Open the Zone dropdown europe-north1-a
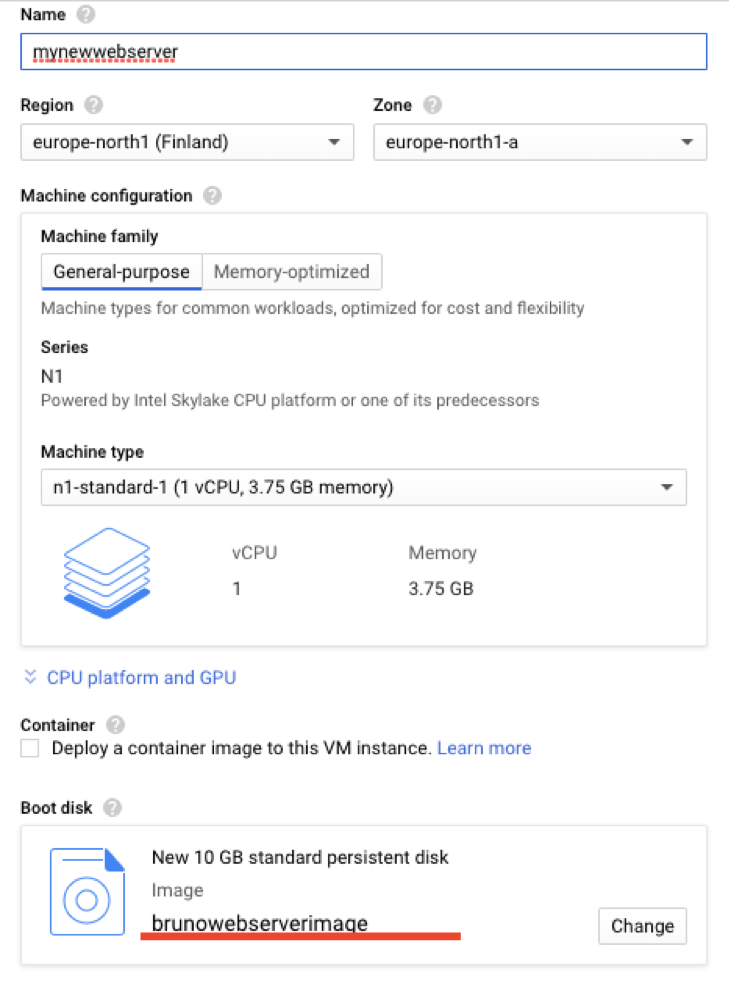This screenshot has width=729, height=983. (x=540, y=142)
